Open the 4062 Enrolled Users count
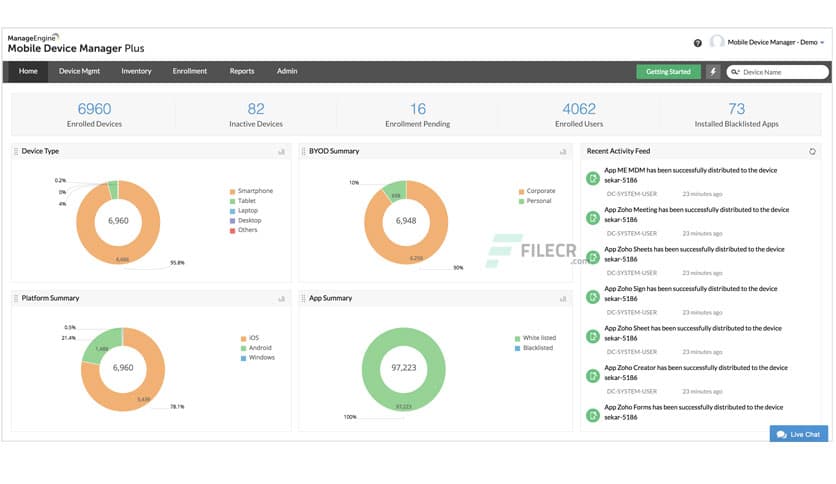 (x=579, y=109)
